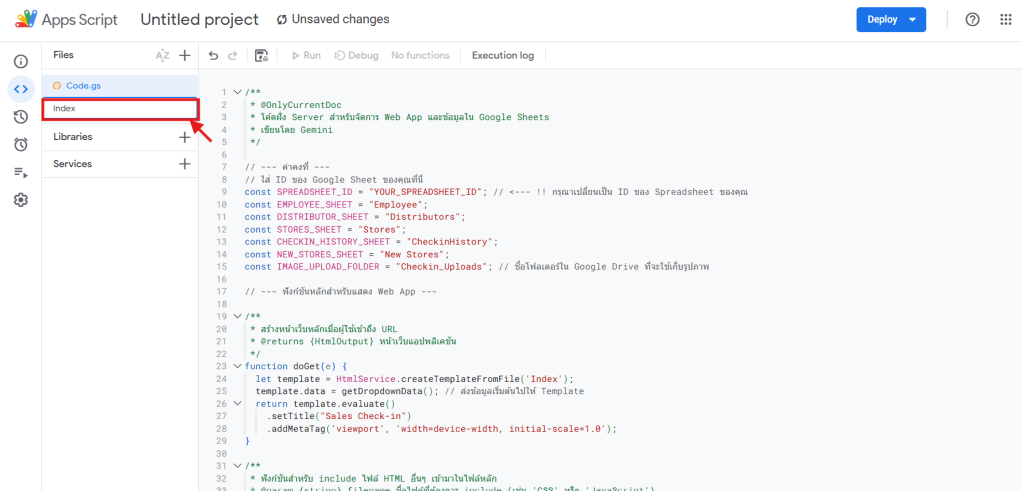This screenshot has width=1022, height=491.
Task: Open Project Settings gear icon
Action: 20,200
